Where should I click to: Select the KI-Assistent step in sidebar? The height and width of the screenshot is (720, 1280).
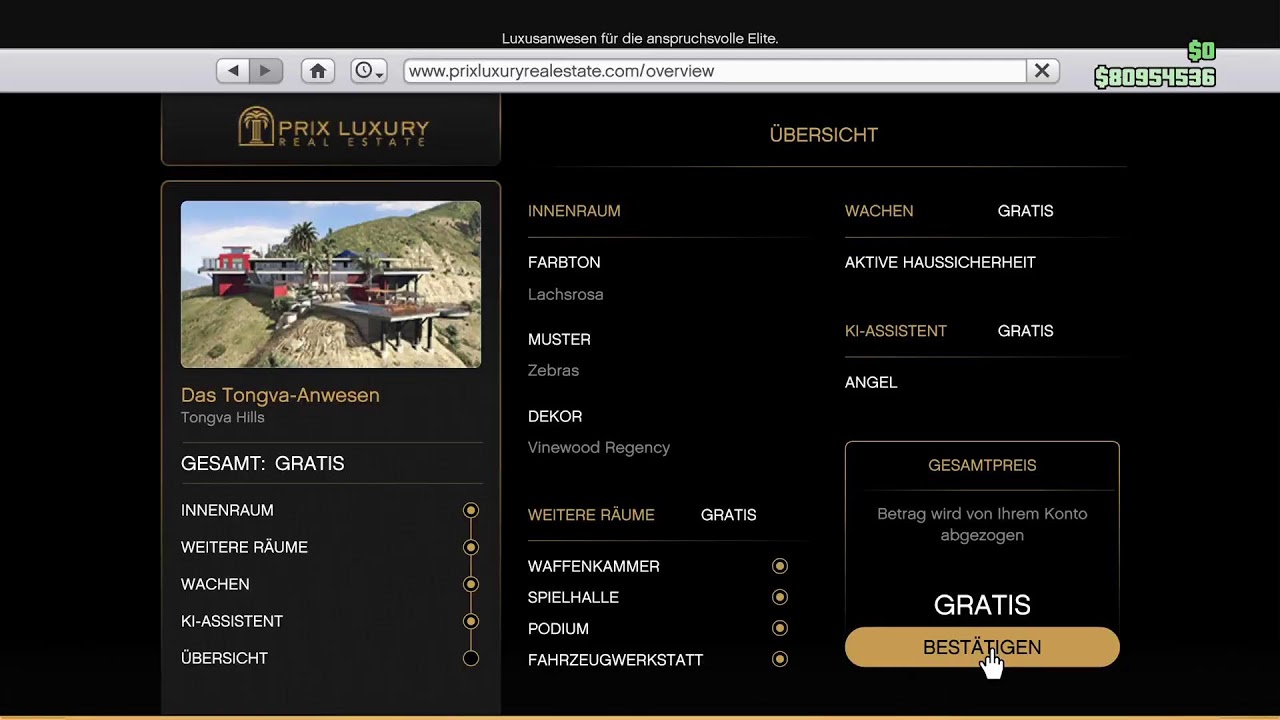(232, 621)
